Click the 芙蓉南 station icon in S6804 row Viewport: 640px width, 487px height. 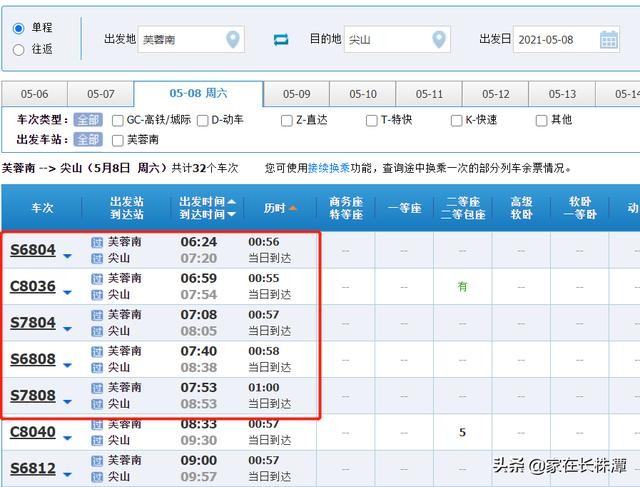point(97,242)
